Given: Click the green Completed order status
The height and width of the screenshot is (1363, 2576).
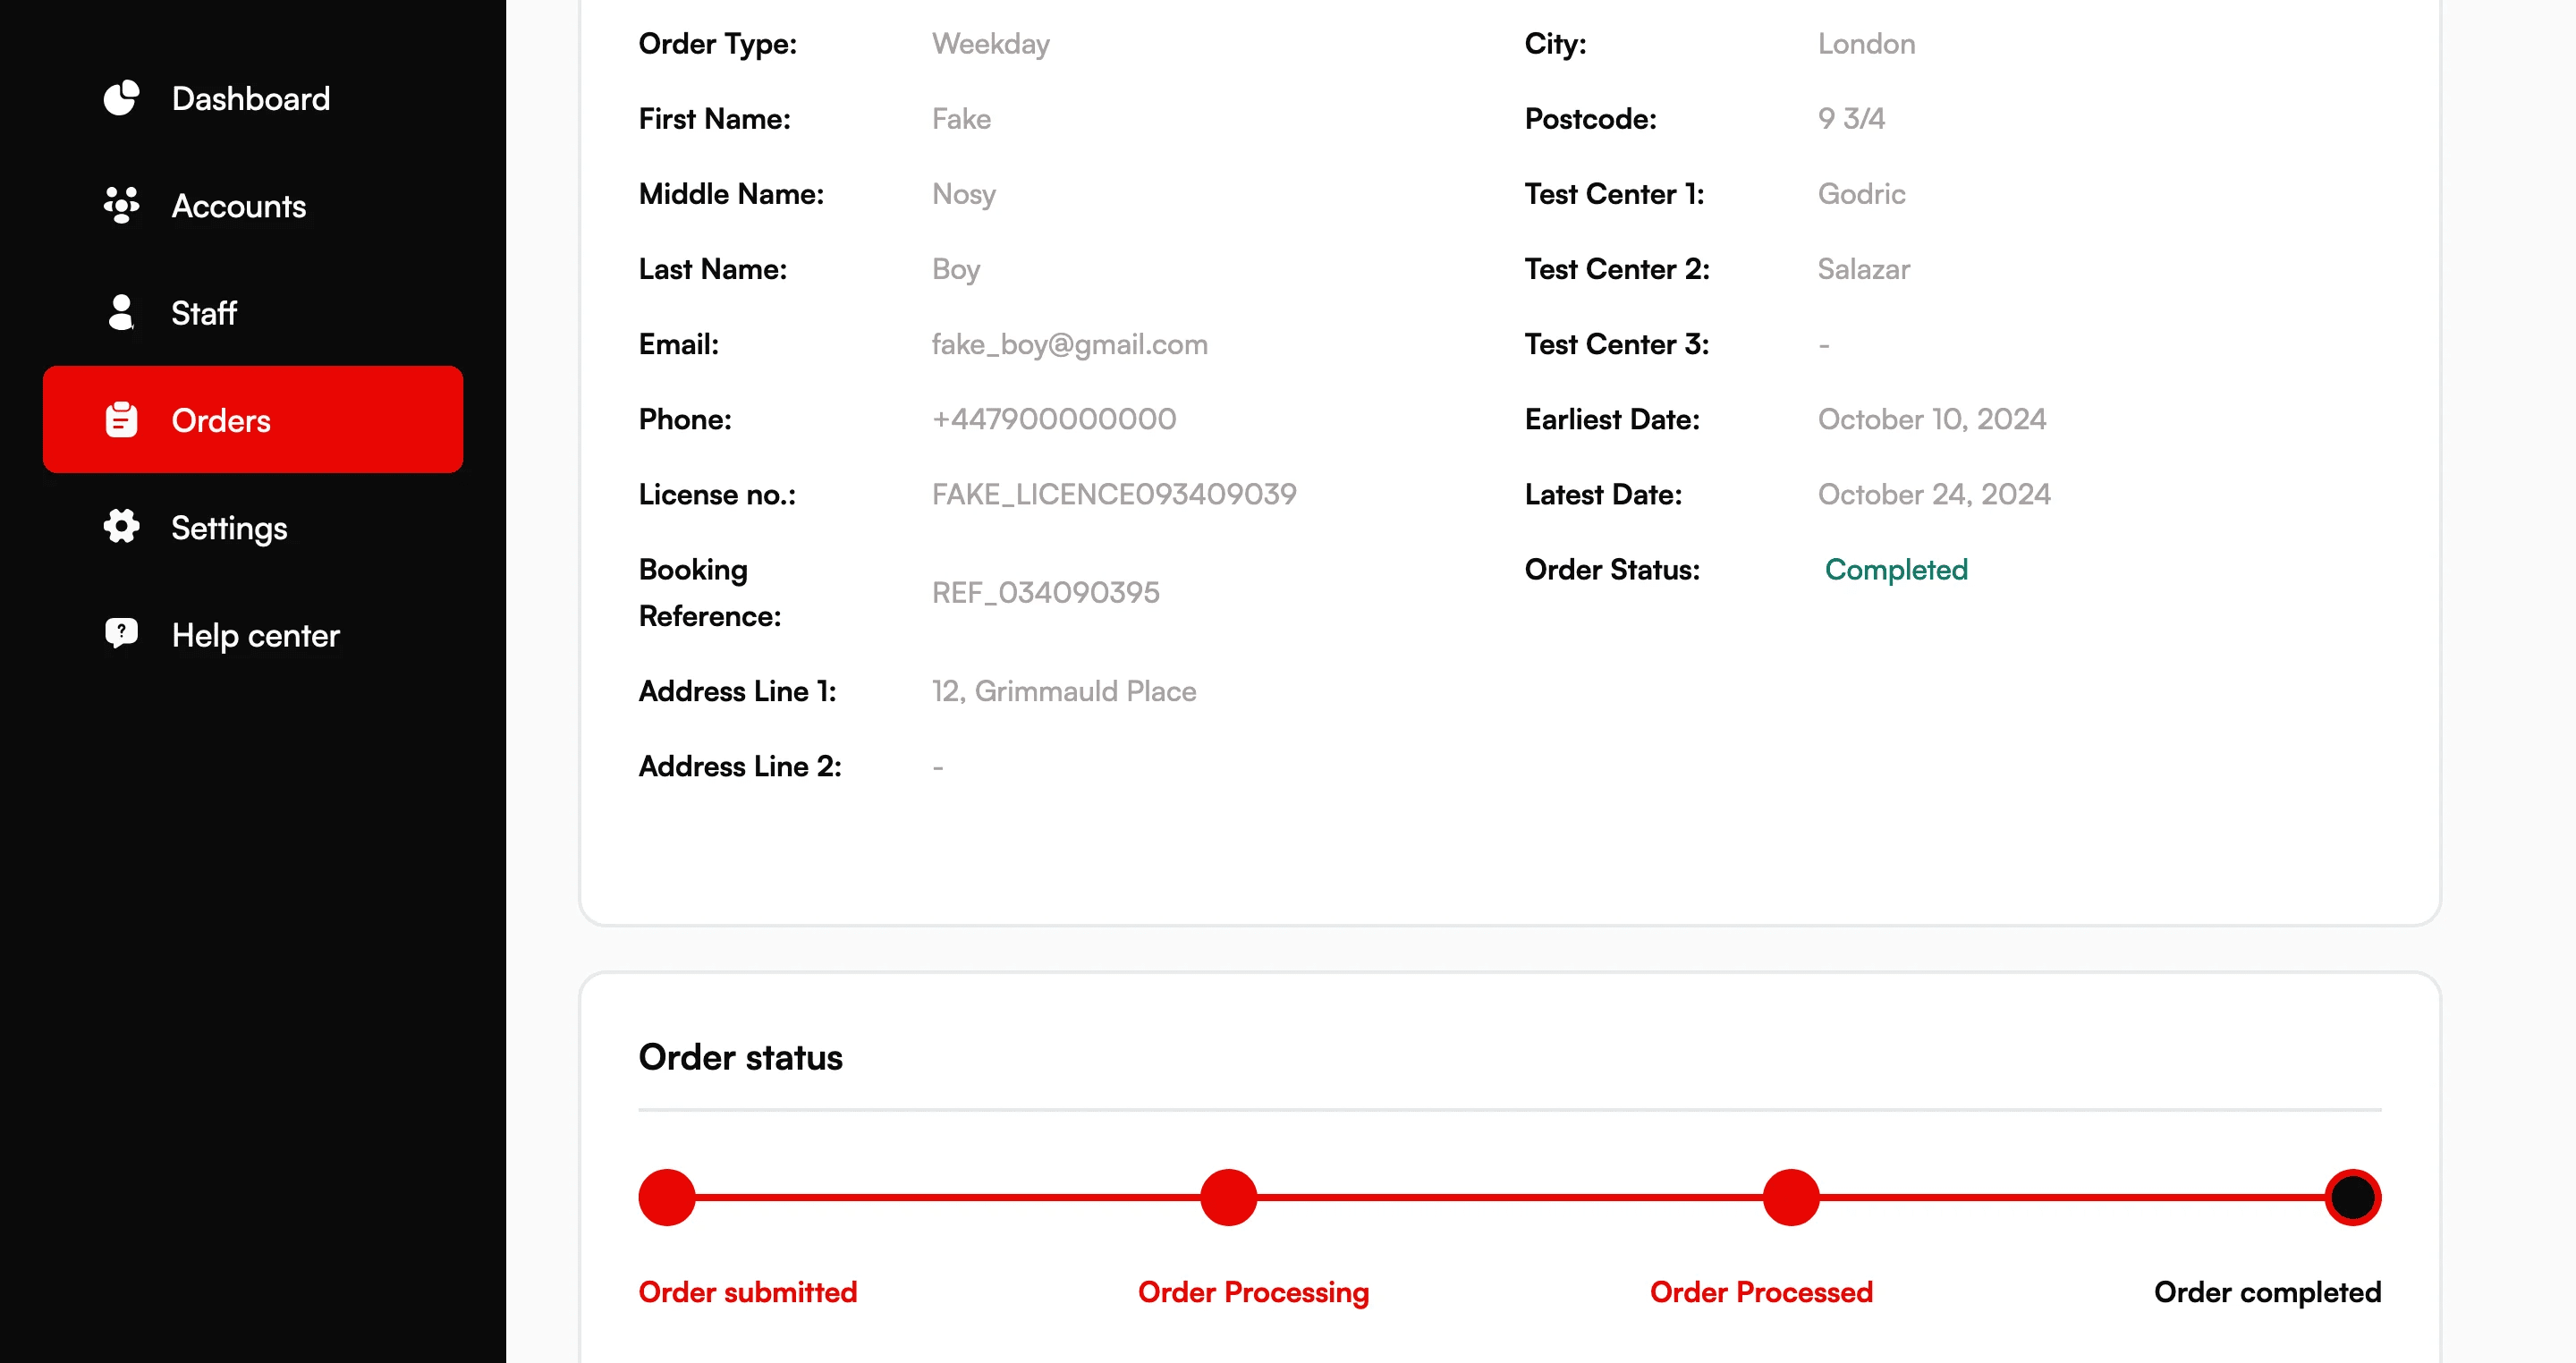Looking at the screenshot, I should (x=1895, y=569).
